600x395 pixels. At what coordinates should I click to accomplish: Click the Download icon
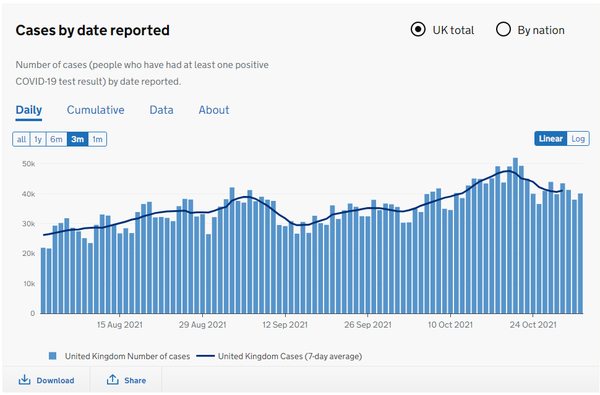(24, 380)
